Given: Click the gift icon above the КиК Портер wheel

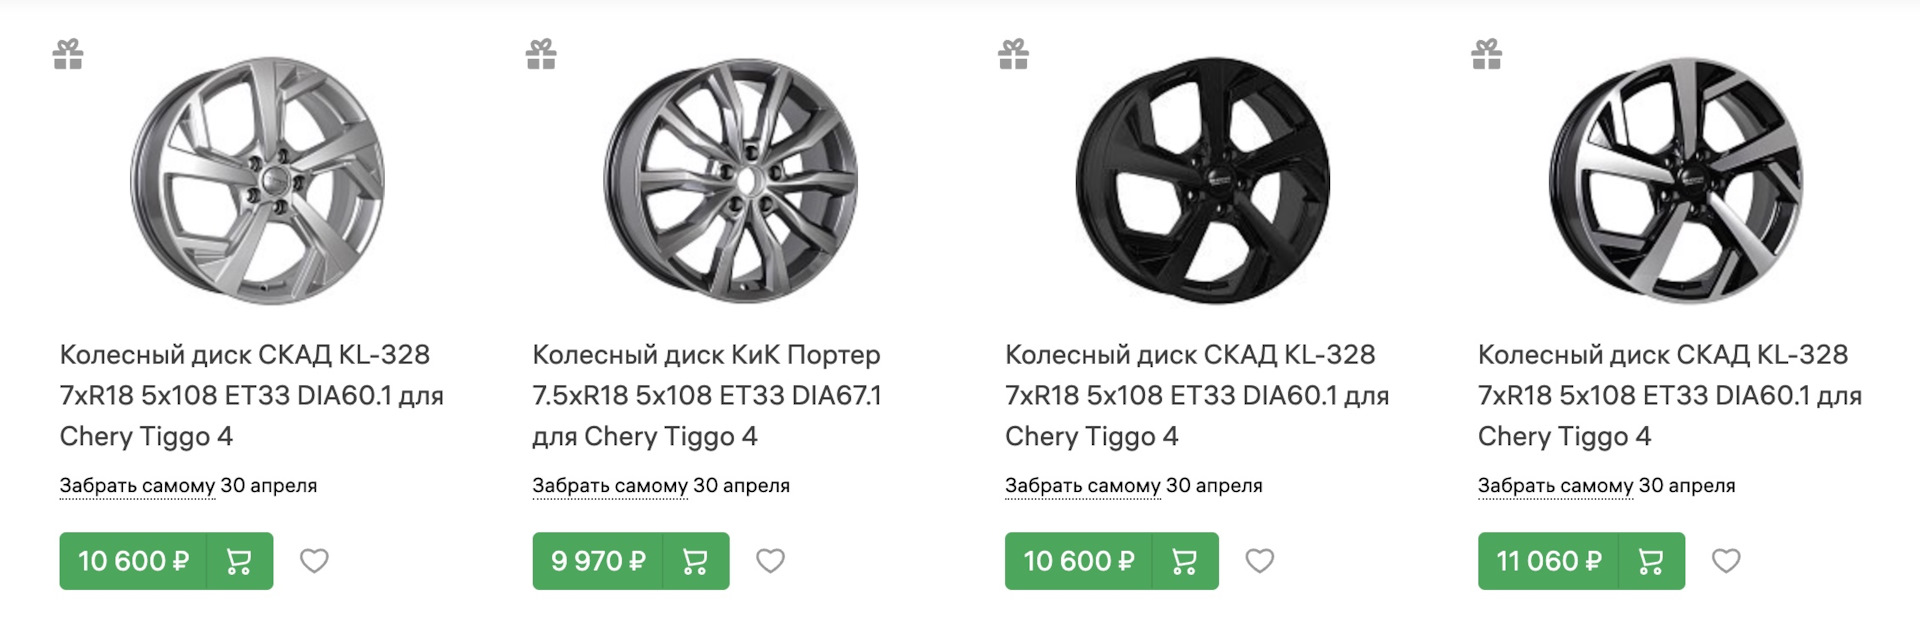Looking at the screenshot, I should [x=541, y=54].
